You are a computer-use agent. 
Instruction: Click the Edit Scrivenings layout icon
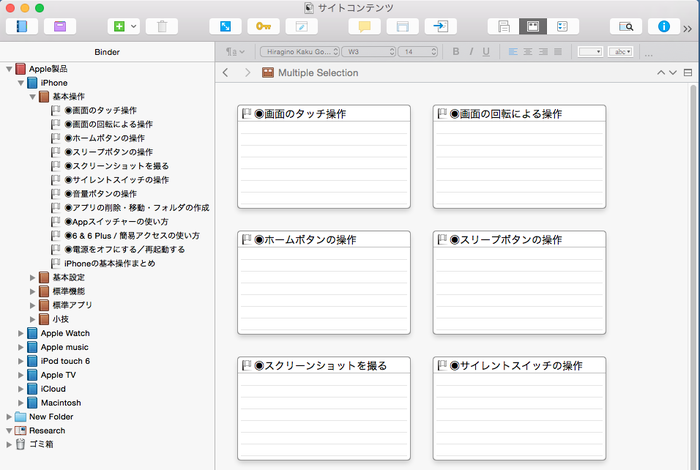pos(403,26)
